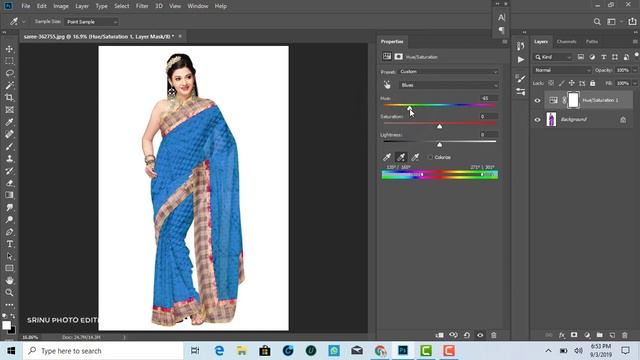This screenshot has height=360, width=640.
Task: Toggle lock image pixels brush icon
Action: tap(562, 83)
